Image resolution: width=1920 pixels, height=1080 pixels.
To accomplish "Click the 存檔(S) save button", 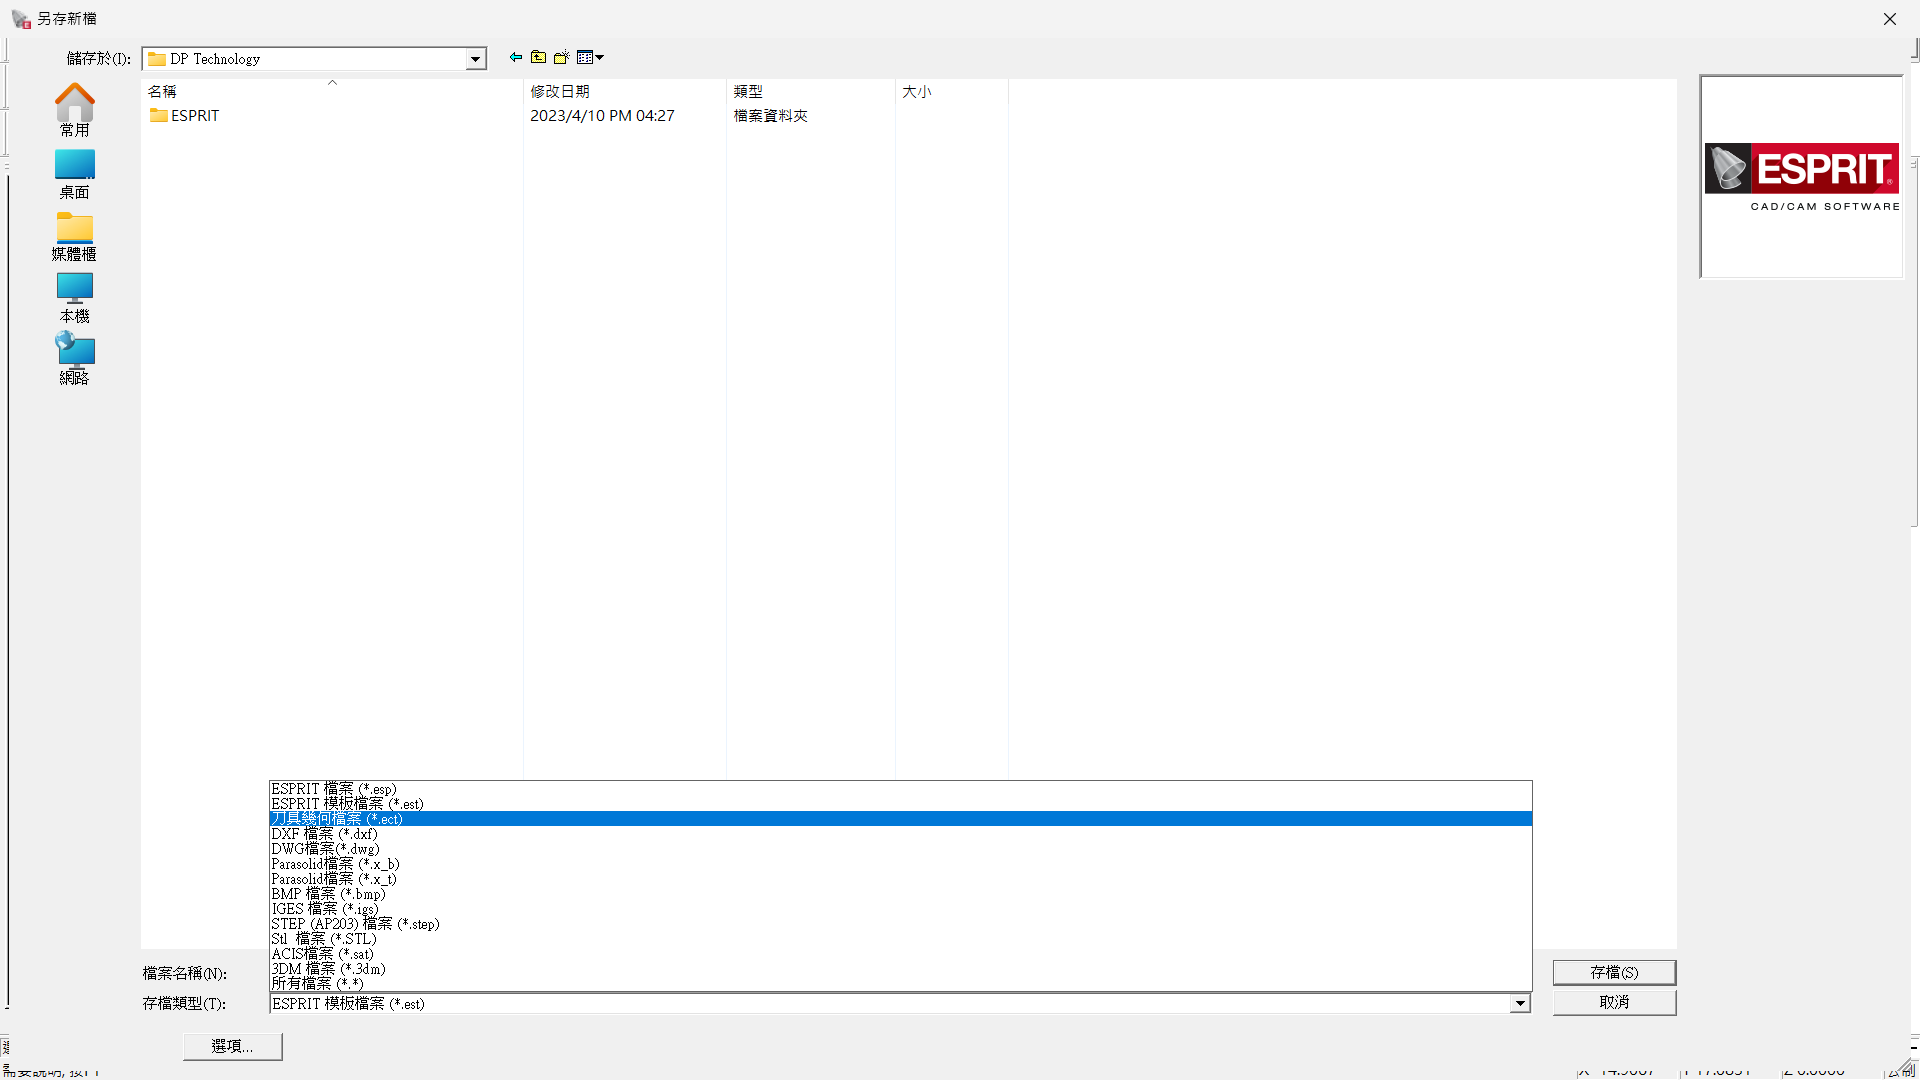I will coord(1614,972).
